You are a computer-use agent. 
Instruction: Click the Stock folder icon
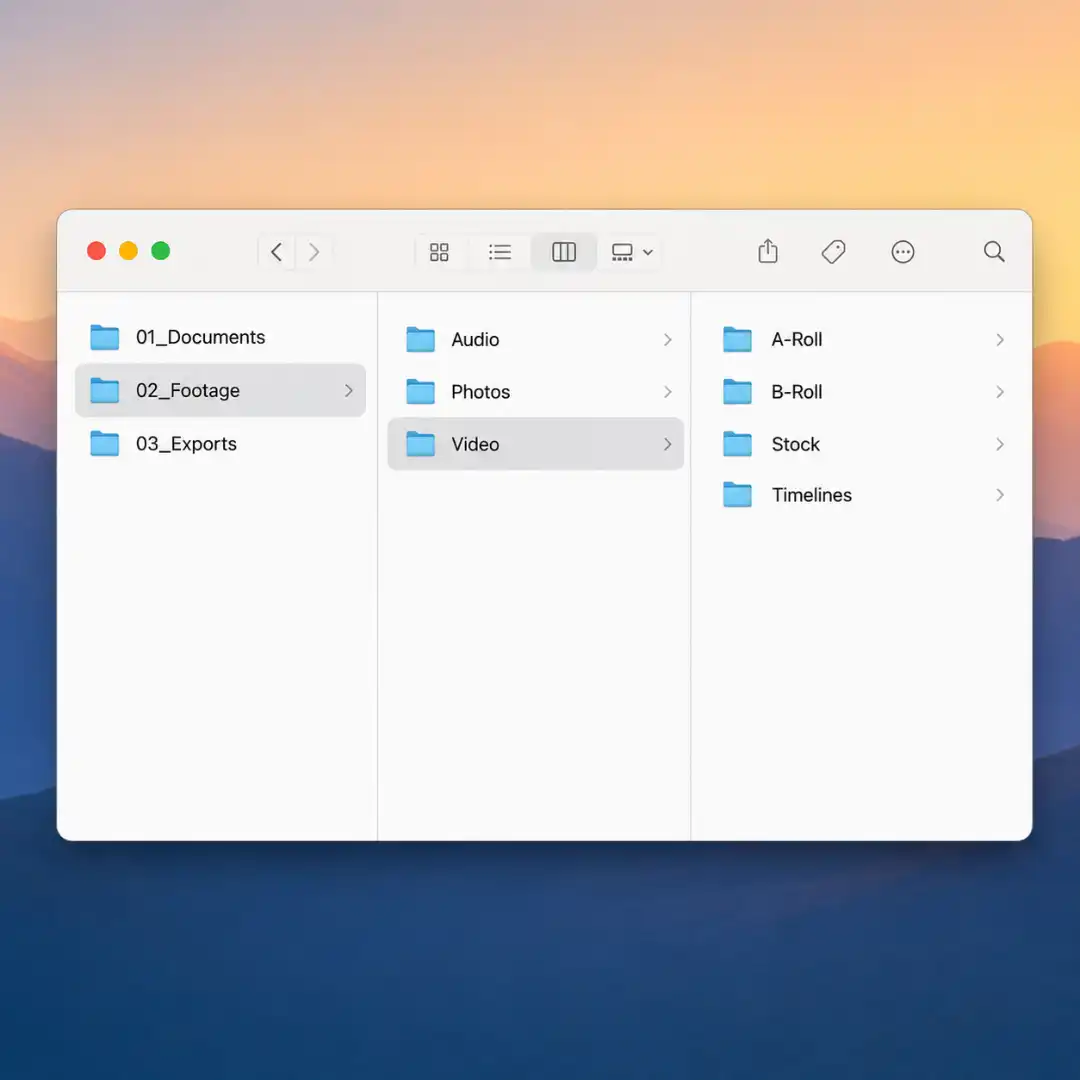pos(737,444)
